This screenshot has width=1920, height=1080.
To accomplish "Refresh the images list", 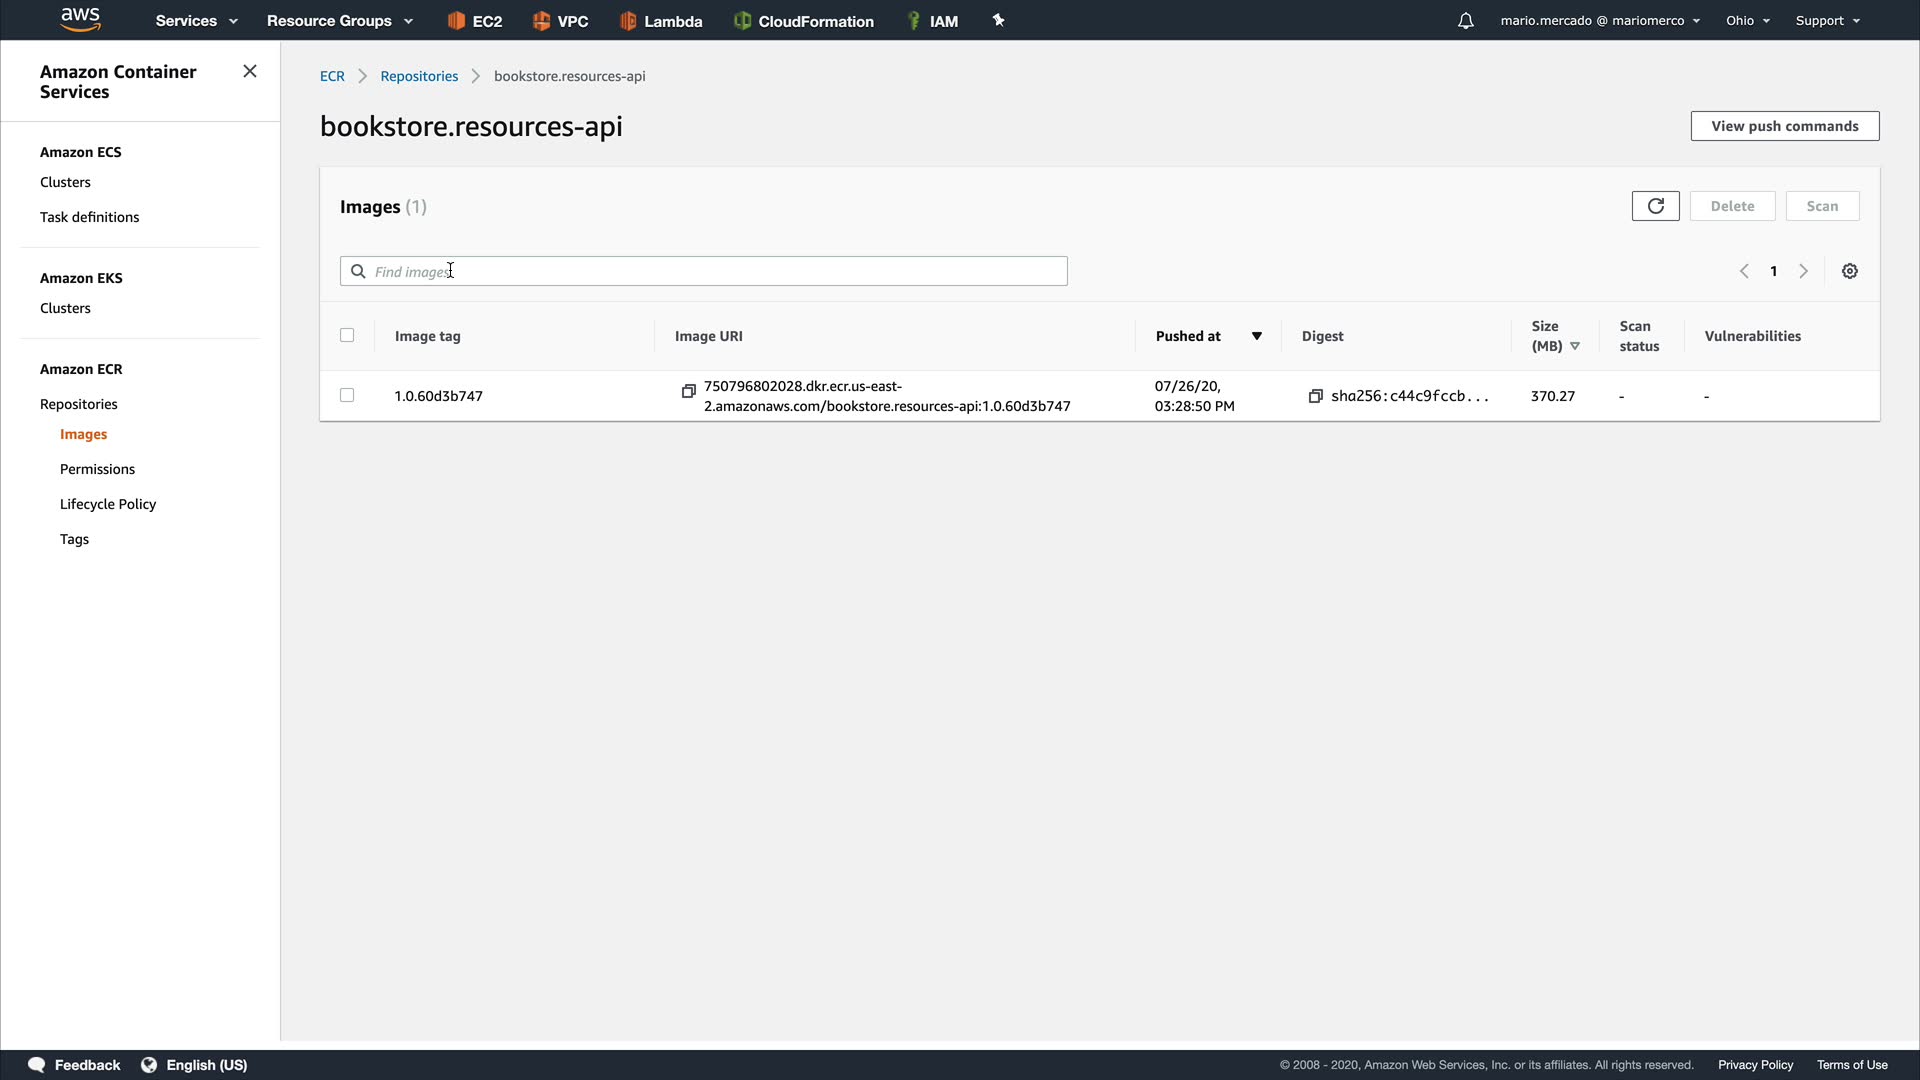I will tap(1655, 206).
